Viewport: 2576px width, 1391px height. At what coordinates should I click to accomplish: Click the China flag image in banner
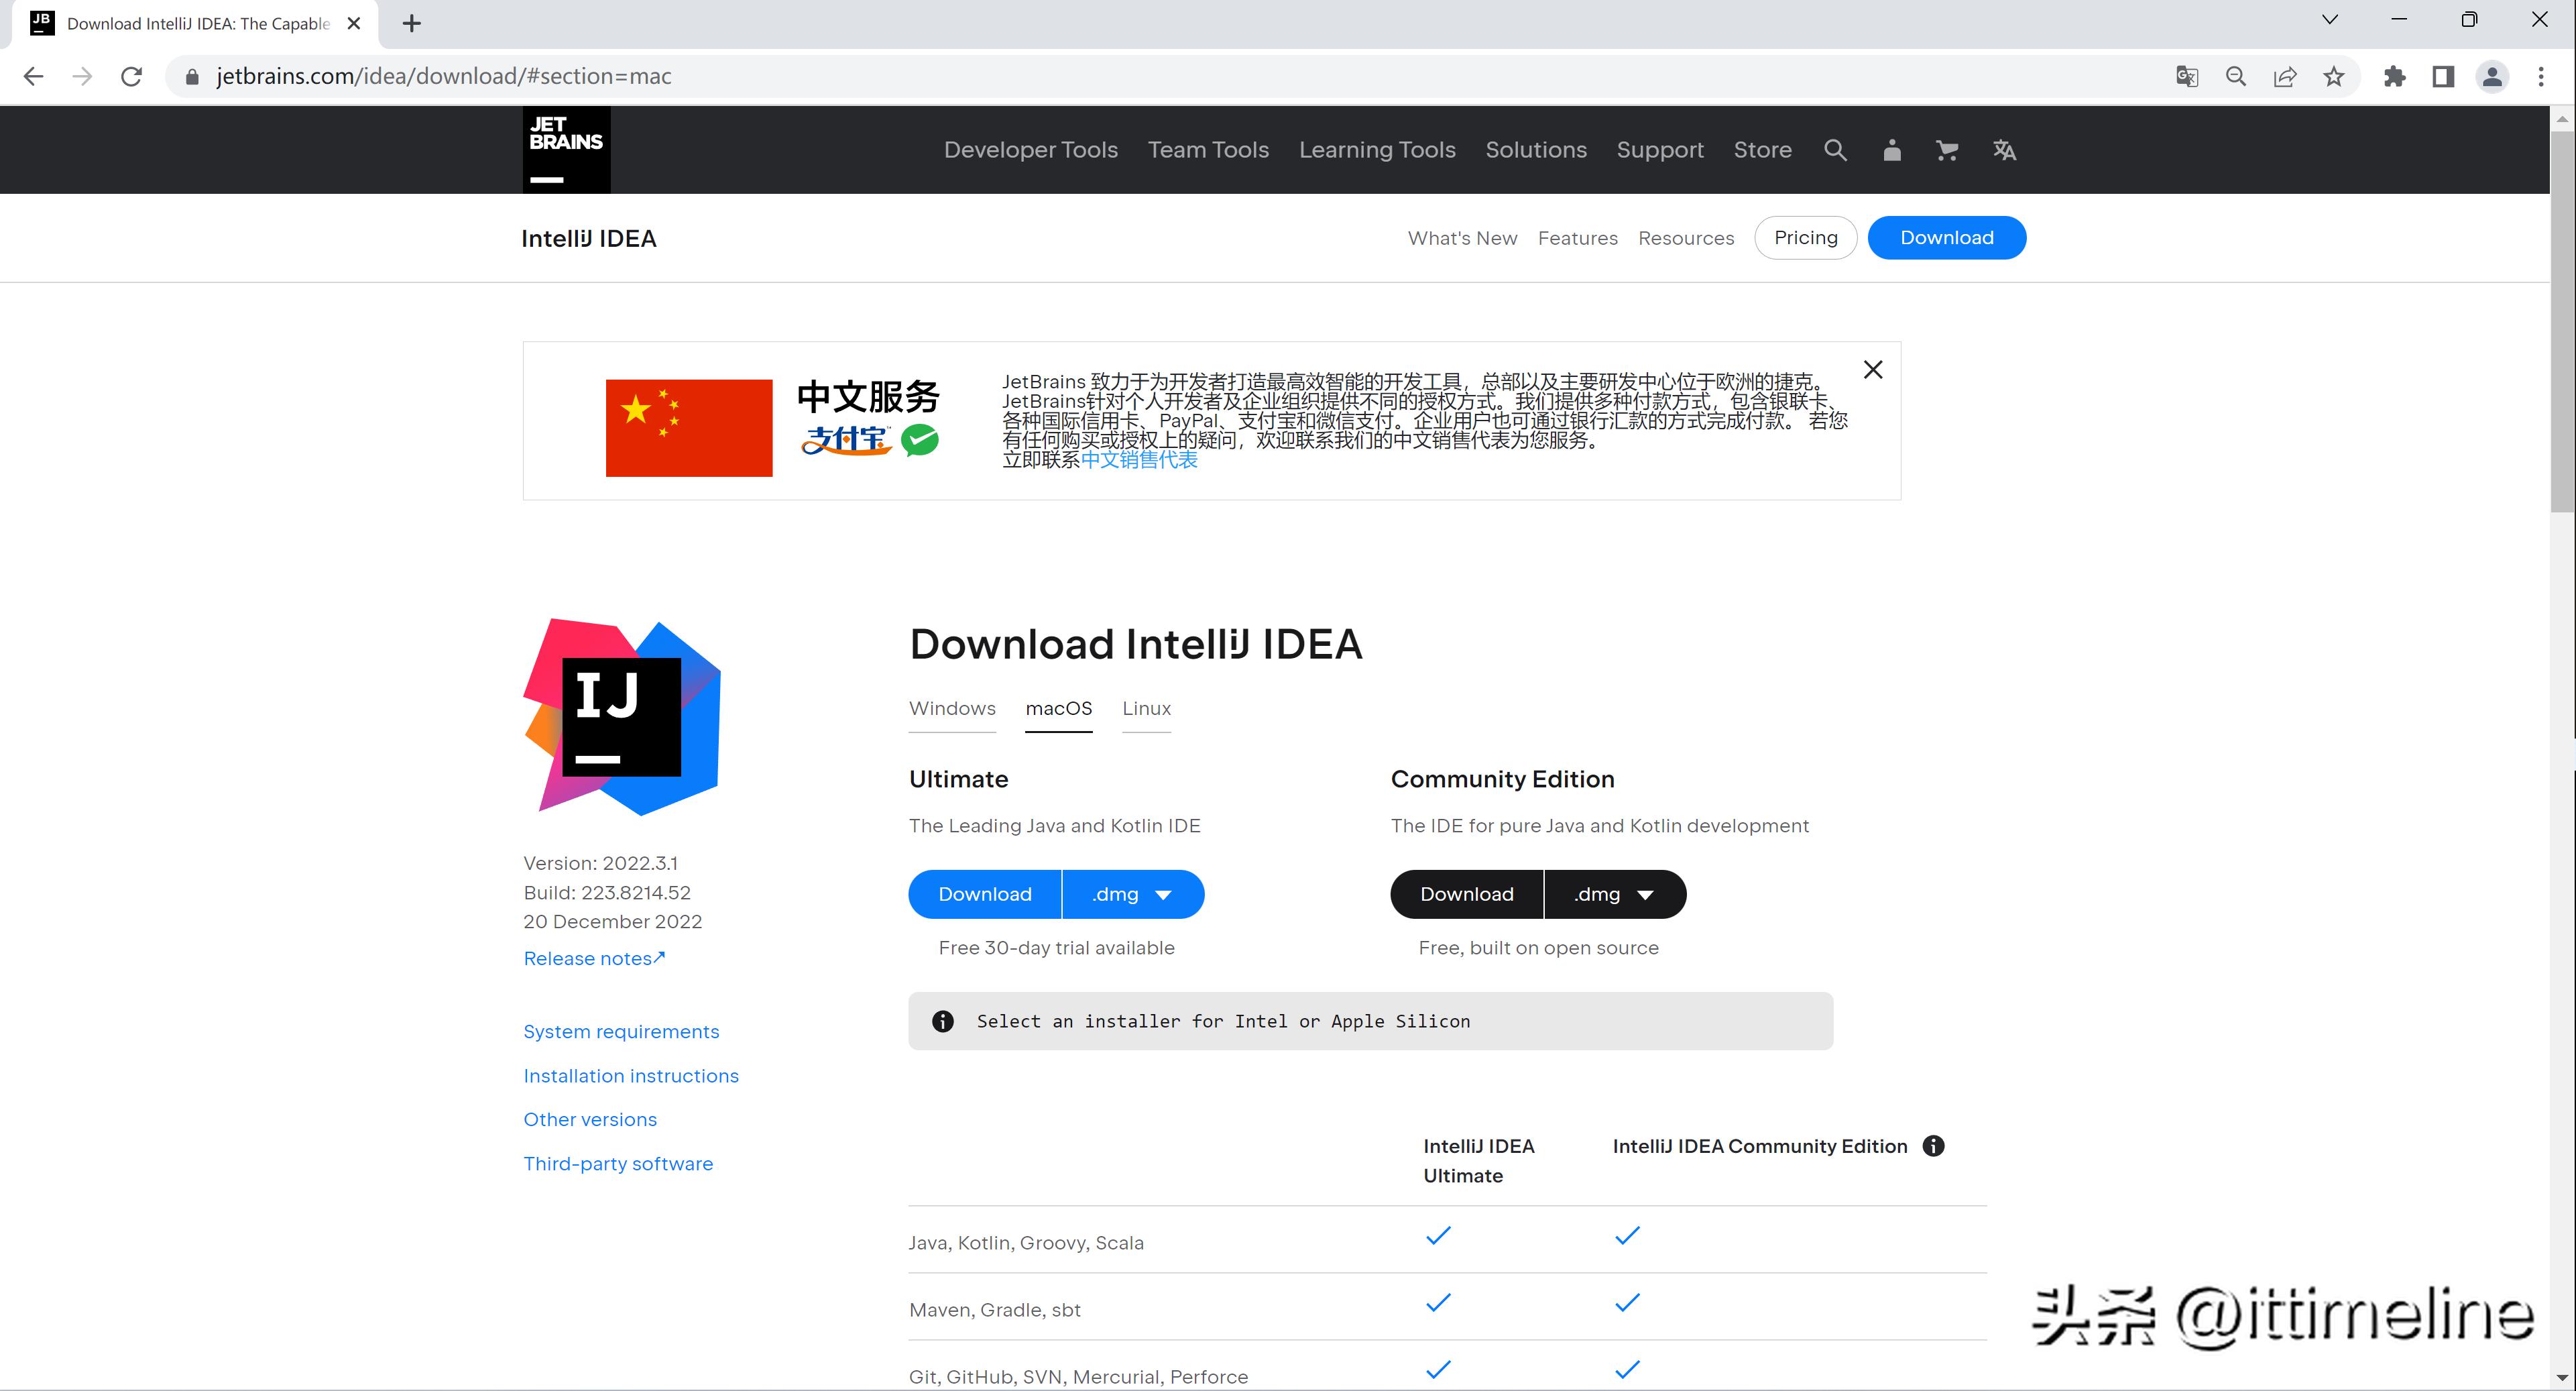pos(689,428)
